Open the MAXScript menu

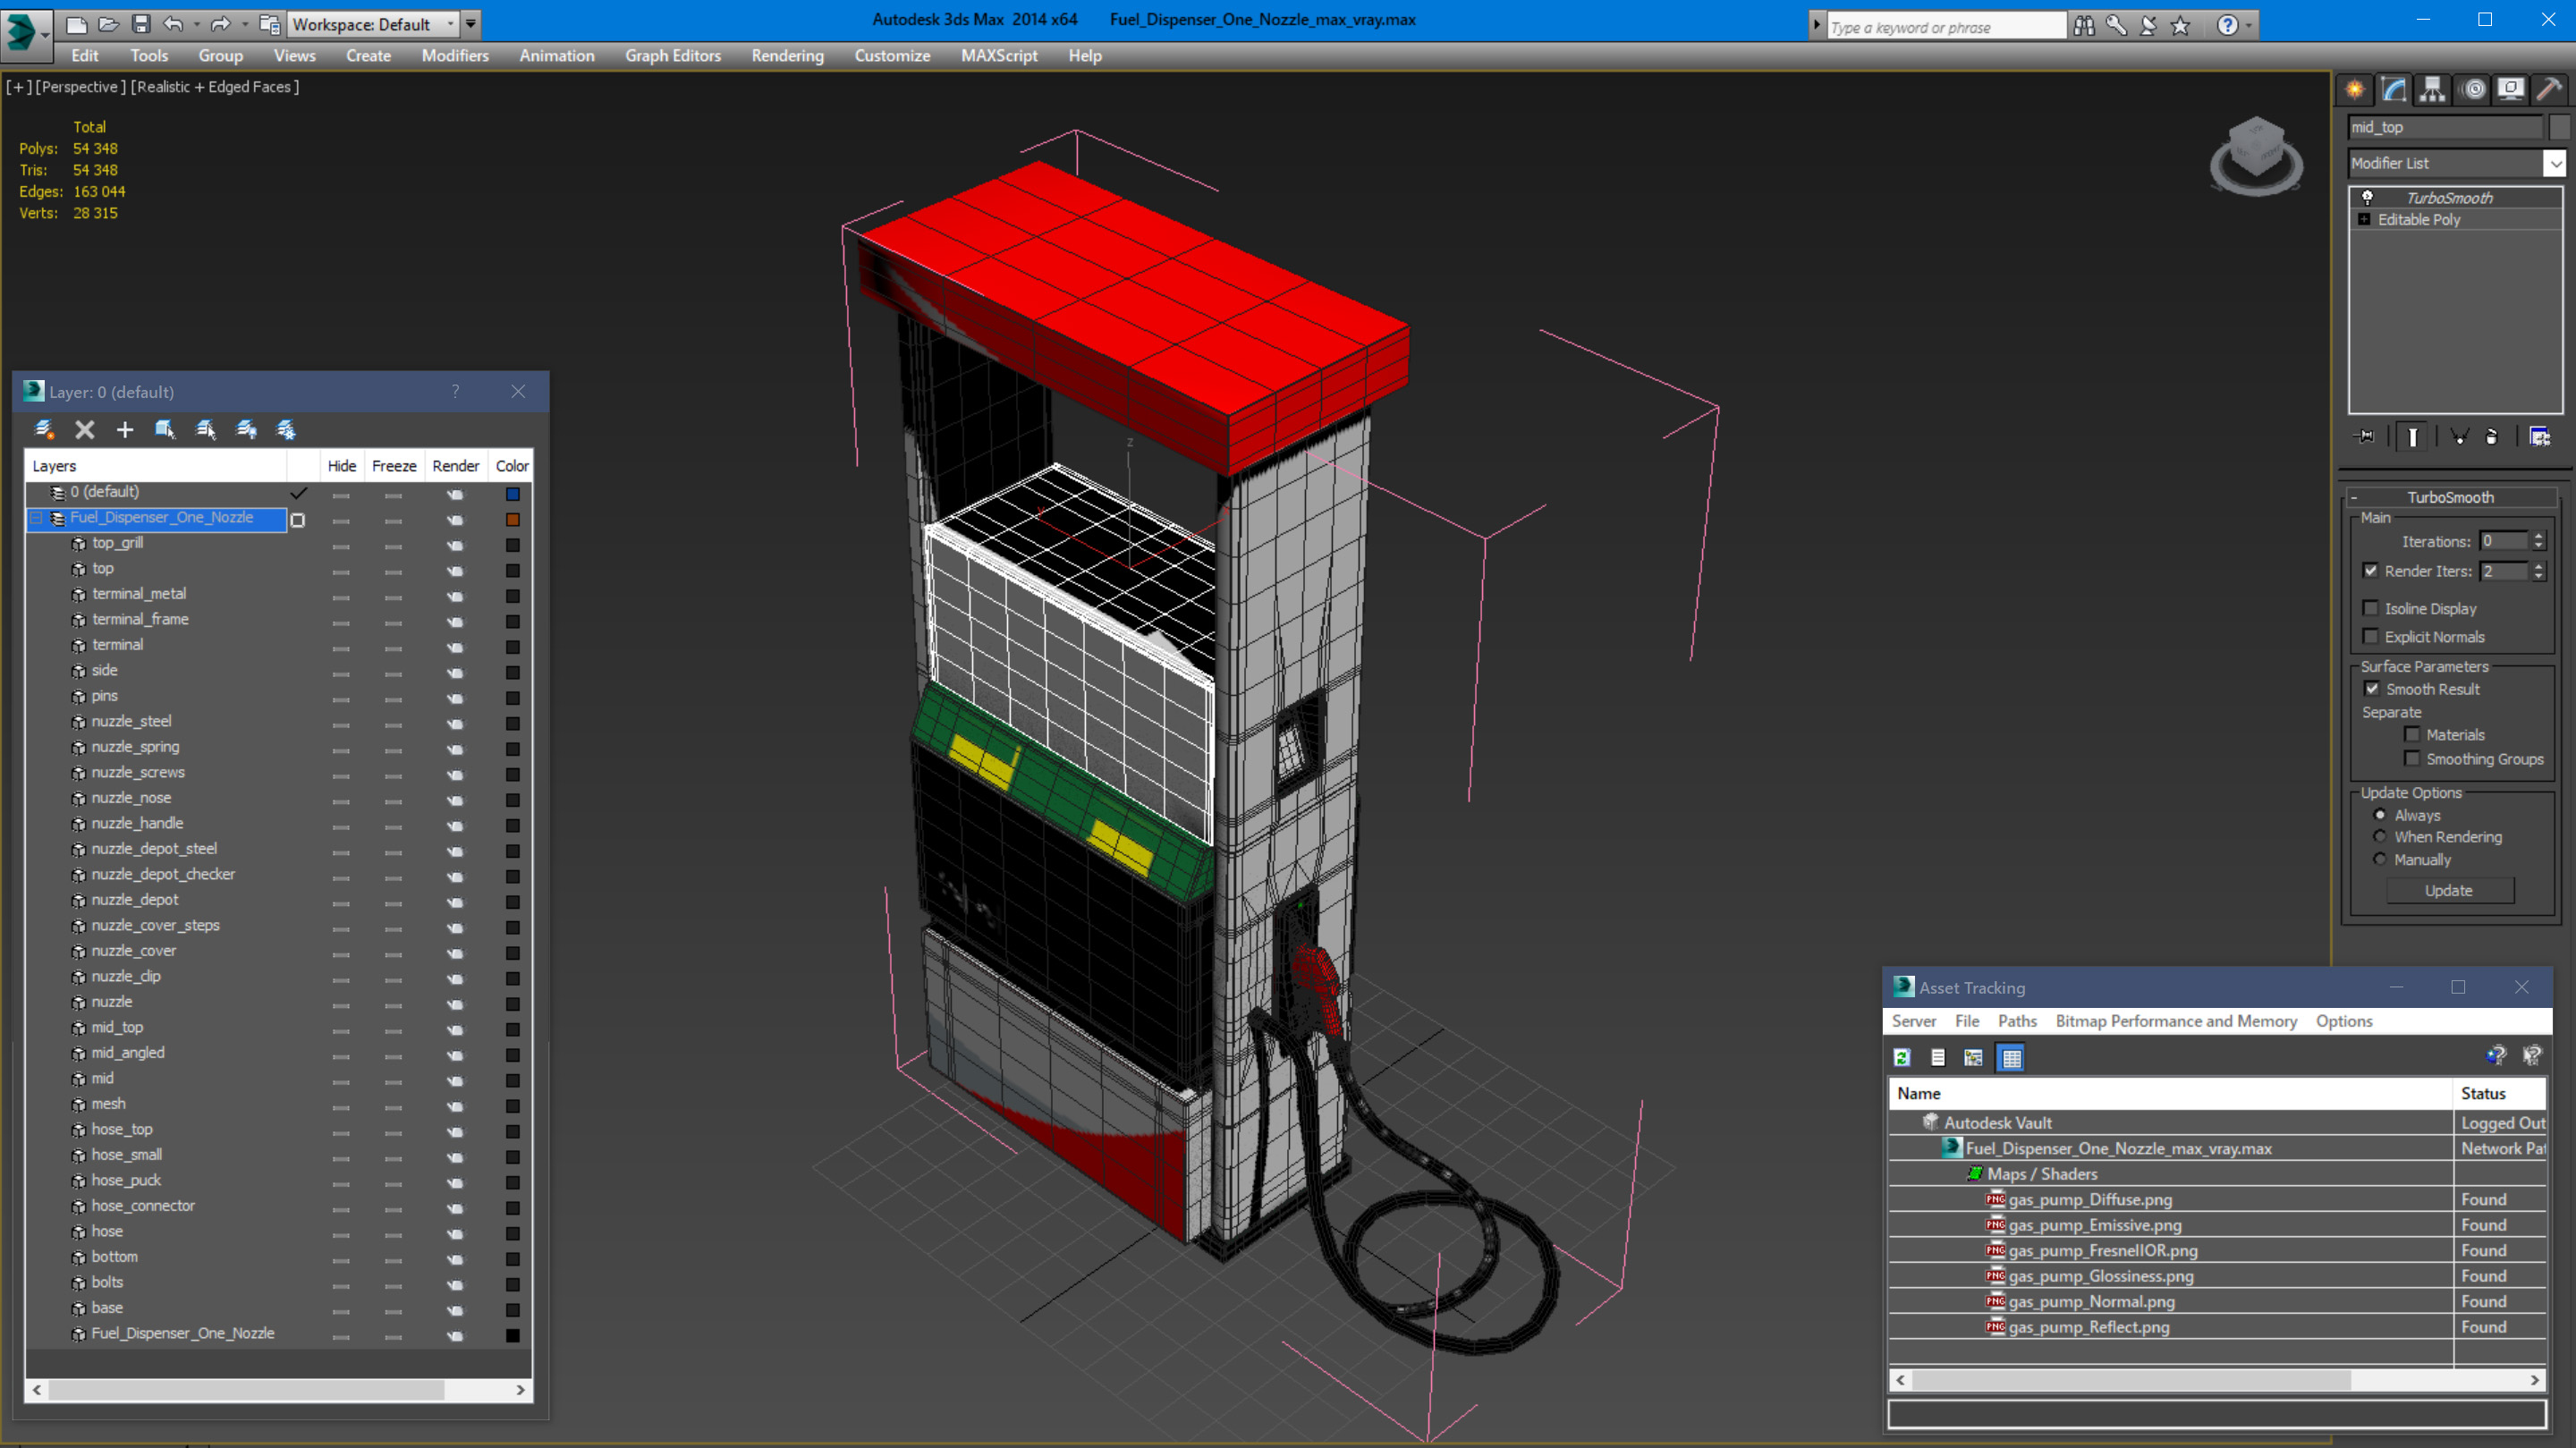click(999, 56)
